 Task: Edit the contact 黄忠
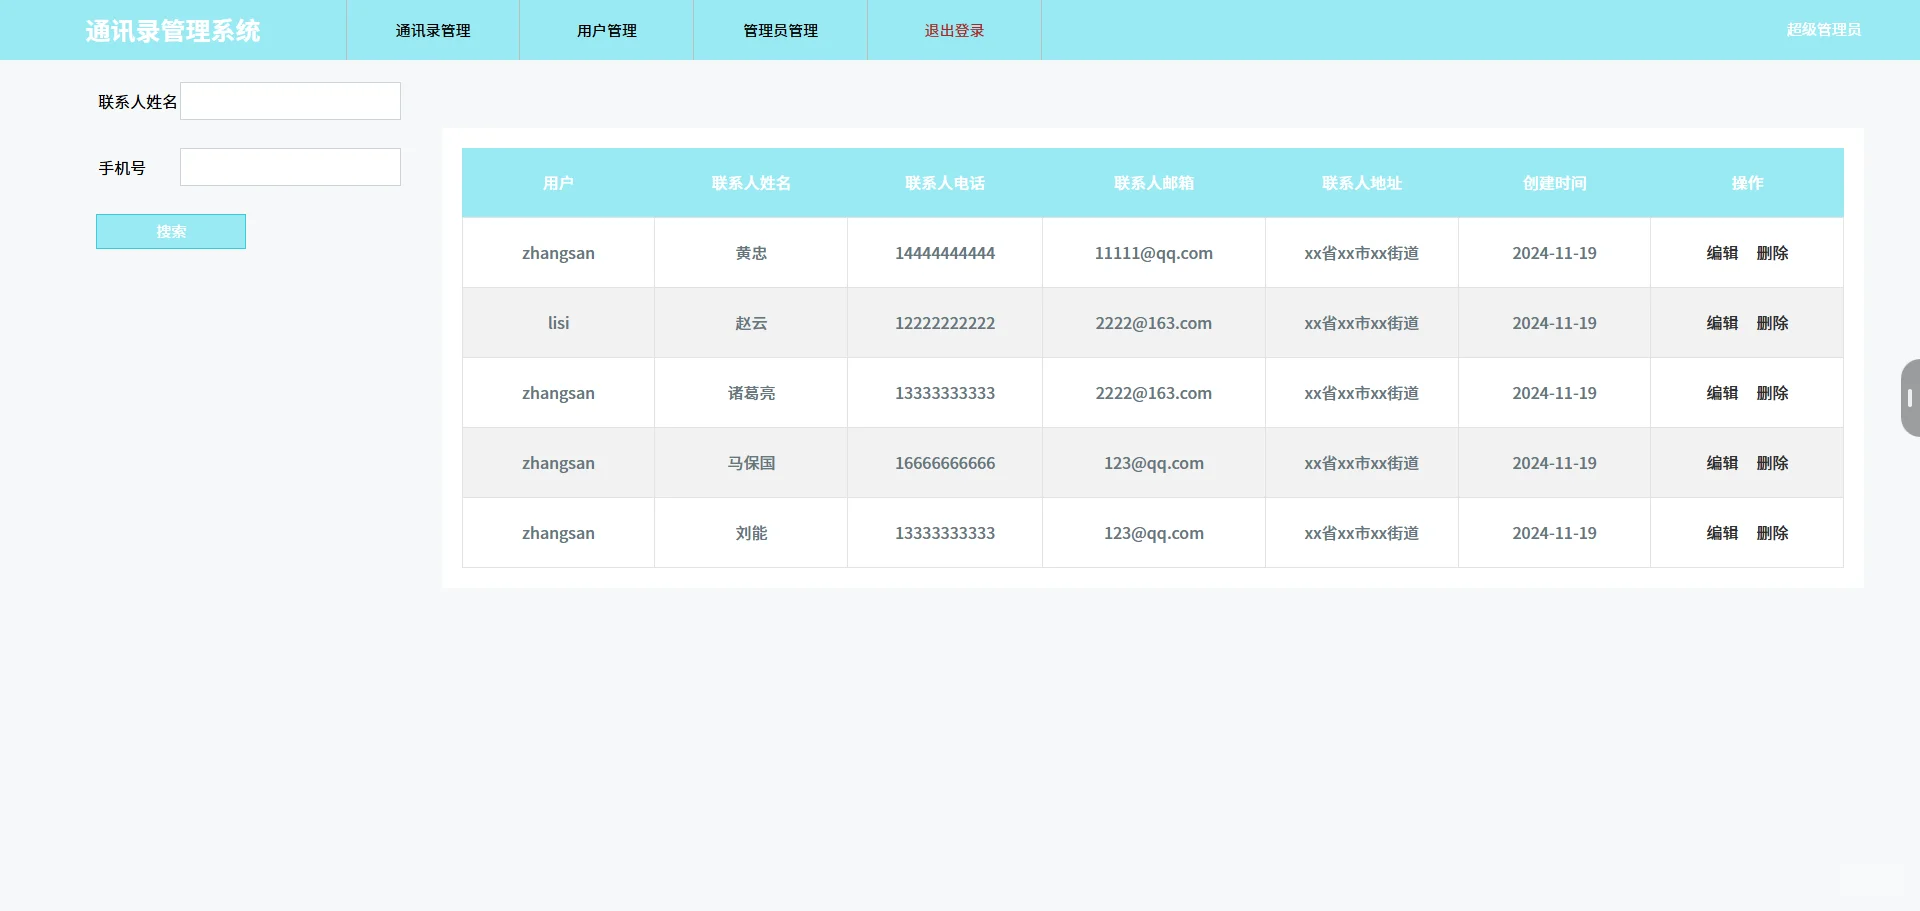[x=1721, y=253]
